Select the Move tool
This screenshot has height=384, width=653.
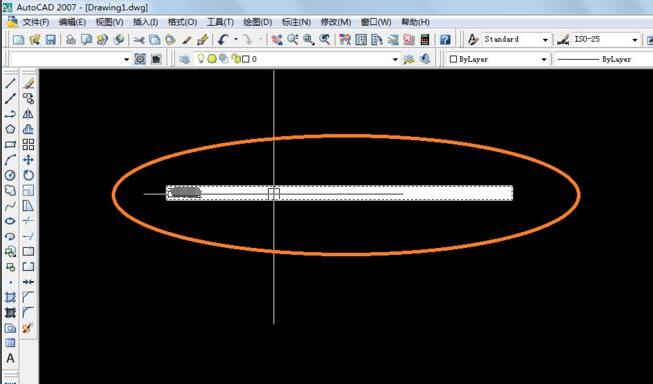pyautogui.click(x=28, y=160)
